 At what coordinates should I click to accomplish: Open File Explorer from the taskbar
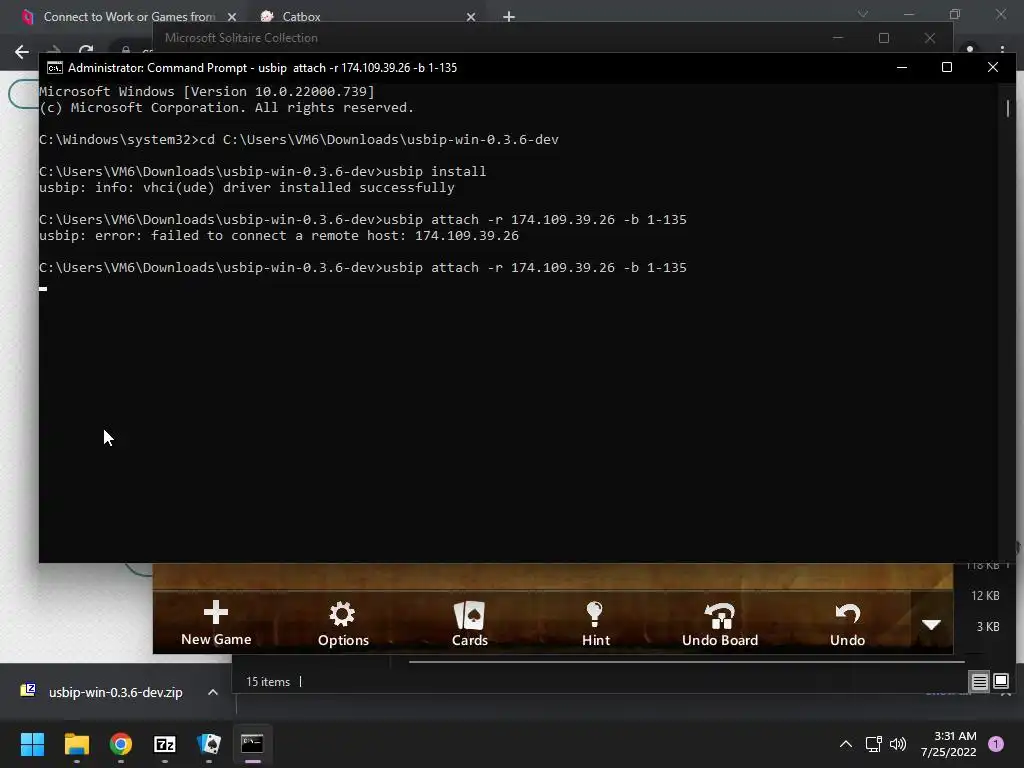pos(76,744)
